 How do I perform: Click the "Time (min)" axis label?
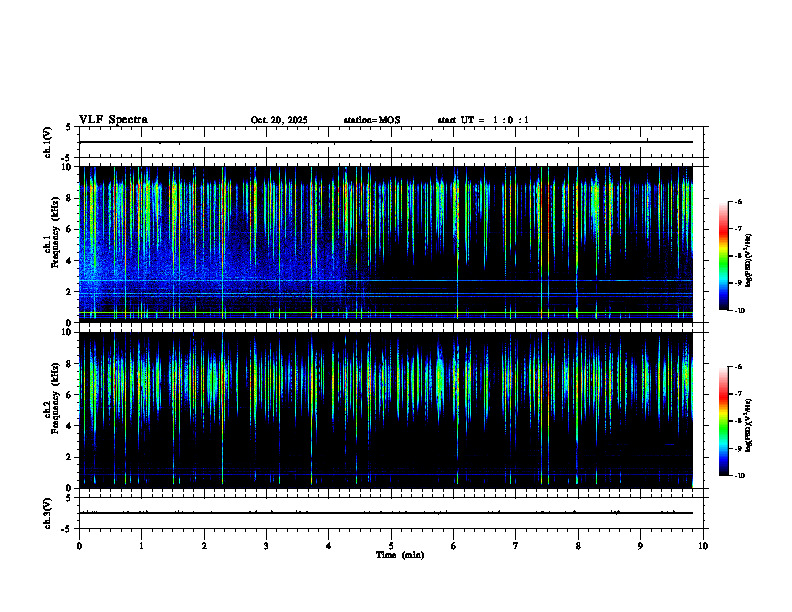pos(400,555)
